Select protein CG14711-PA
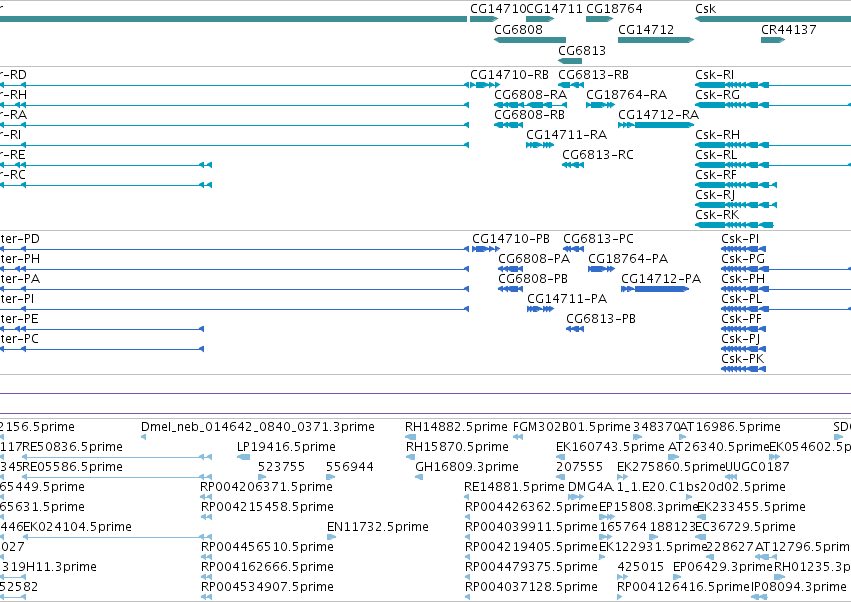The width and height of the screenshot is (851, 602). pyautogui.click(x=567, y=300)
